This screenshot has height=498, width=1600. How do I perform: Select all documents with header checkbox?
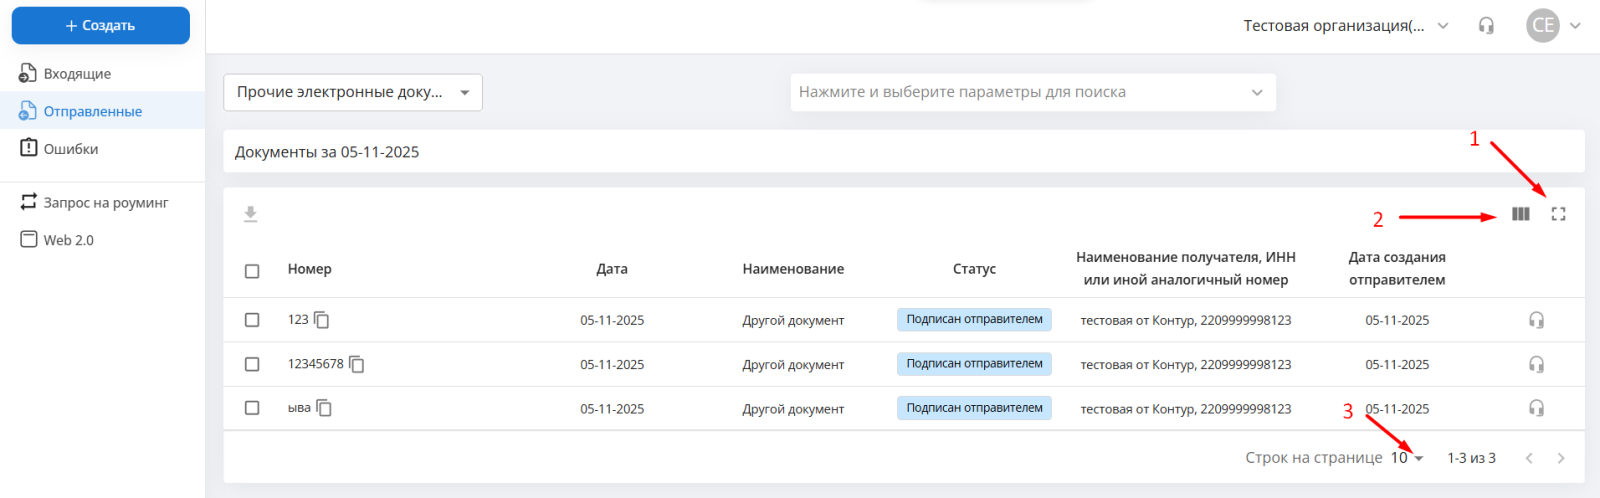pyautogui.click(x=252, y=271)
